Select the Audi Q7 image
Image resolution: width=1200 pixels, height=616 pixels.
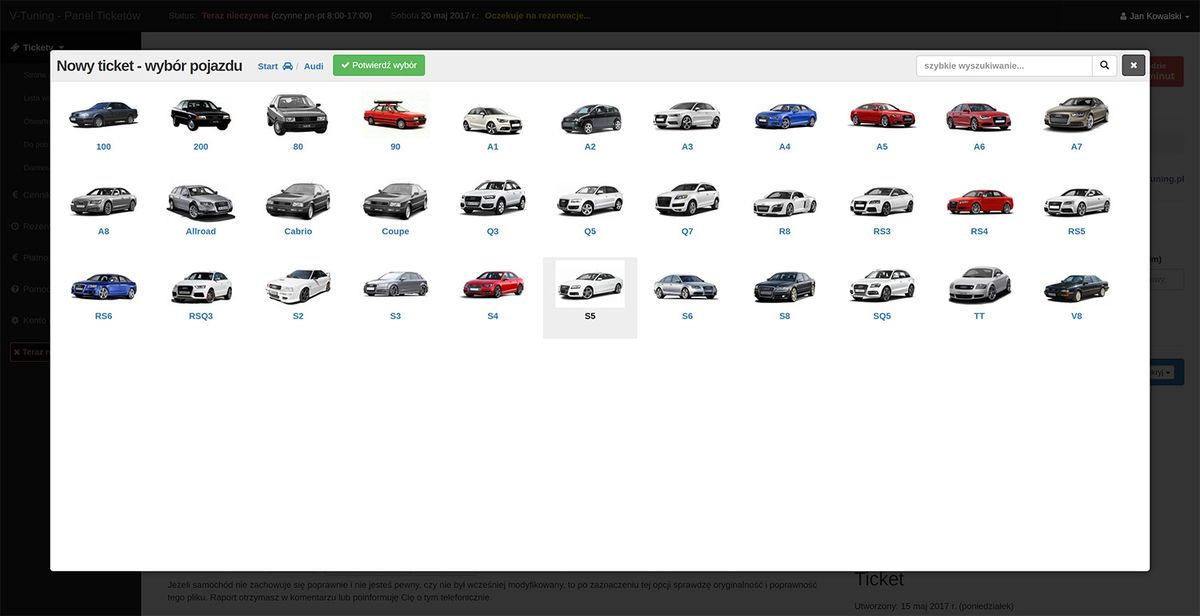tap(687, 200)
